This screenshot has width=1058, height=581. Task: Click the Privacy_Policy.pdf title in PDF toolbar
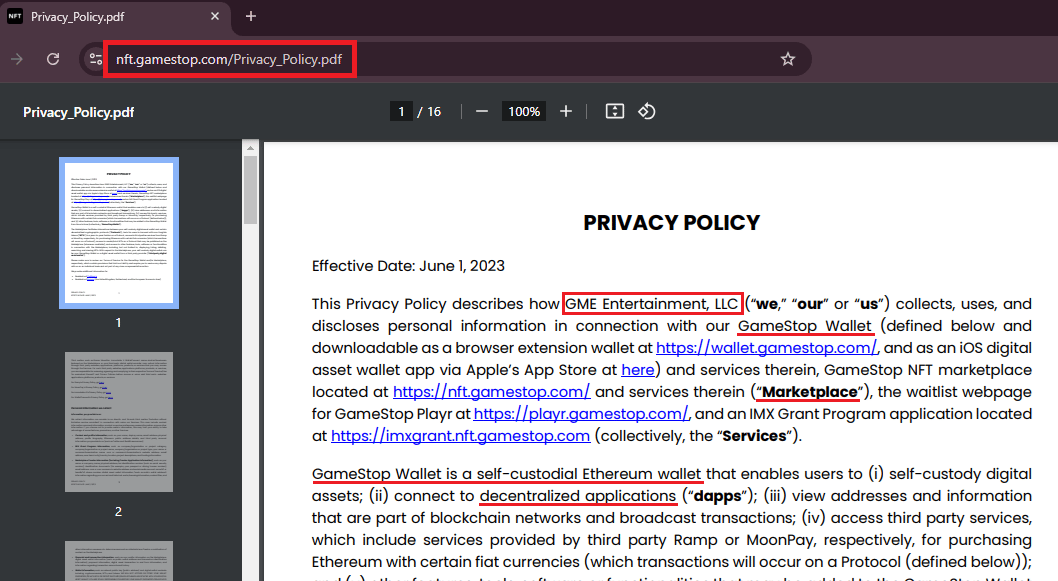(x=78, y=112)
